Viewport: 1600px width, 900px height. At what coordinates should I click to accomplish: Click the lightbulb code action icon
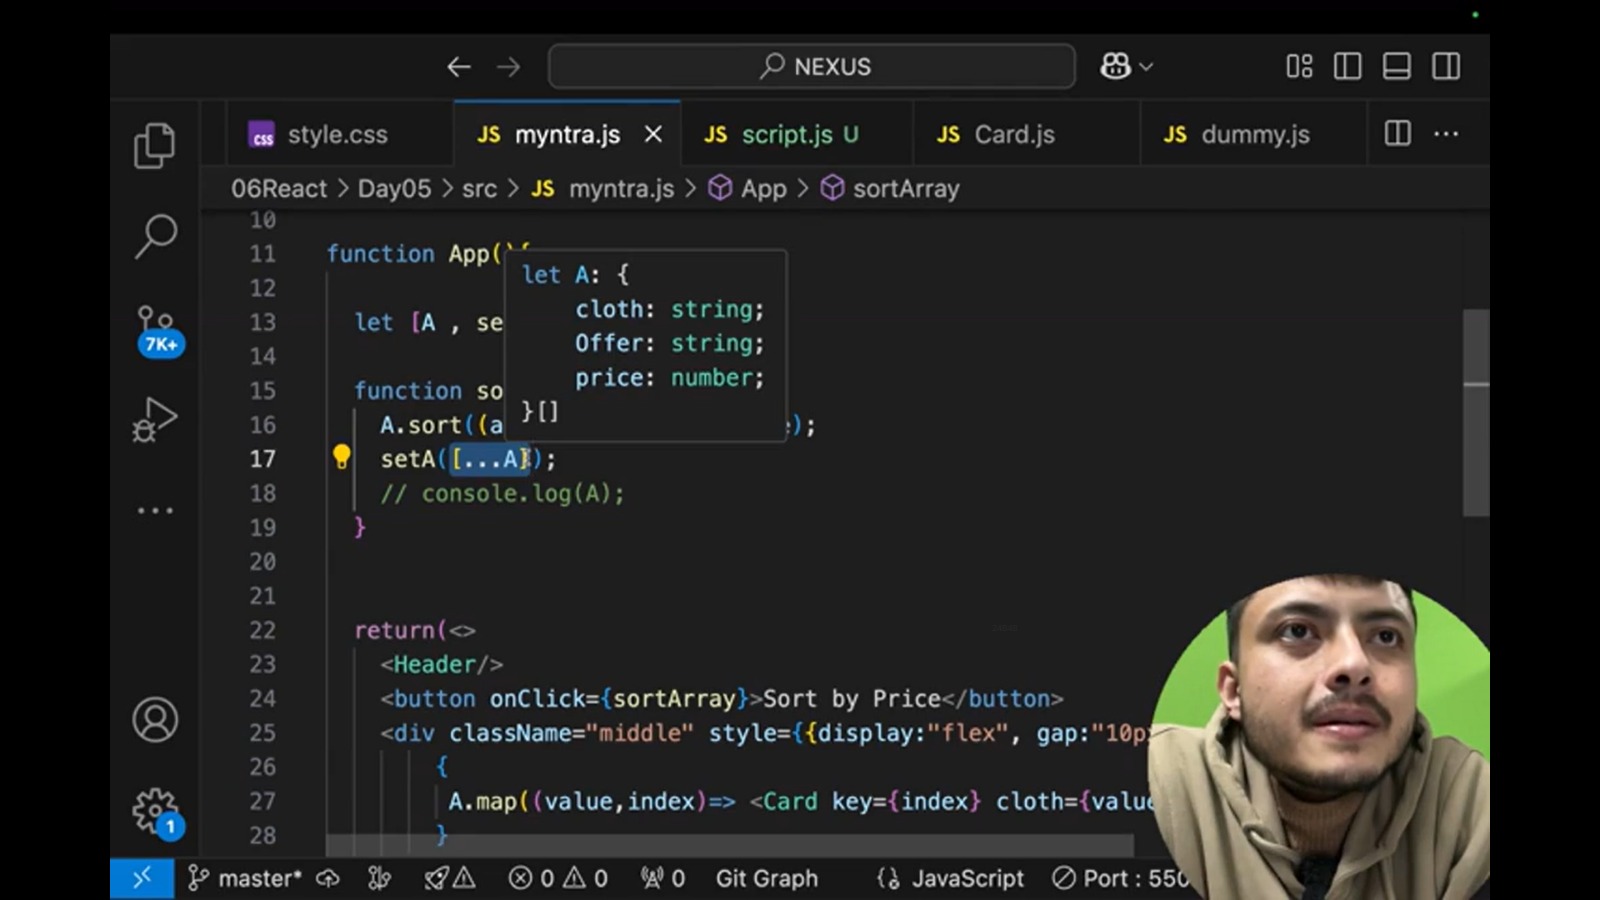[x=342, y=458]
